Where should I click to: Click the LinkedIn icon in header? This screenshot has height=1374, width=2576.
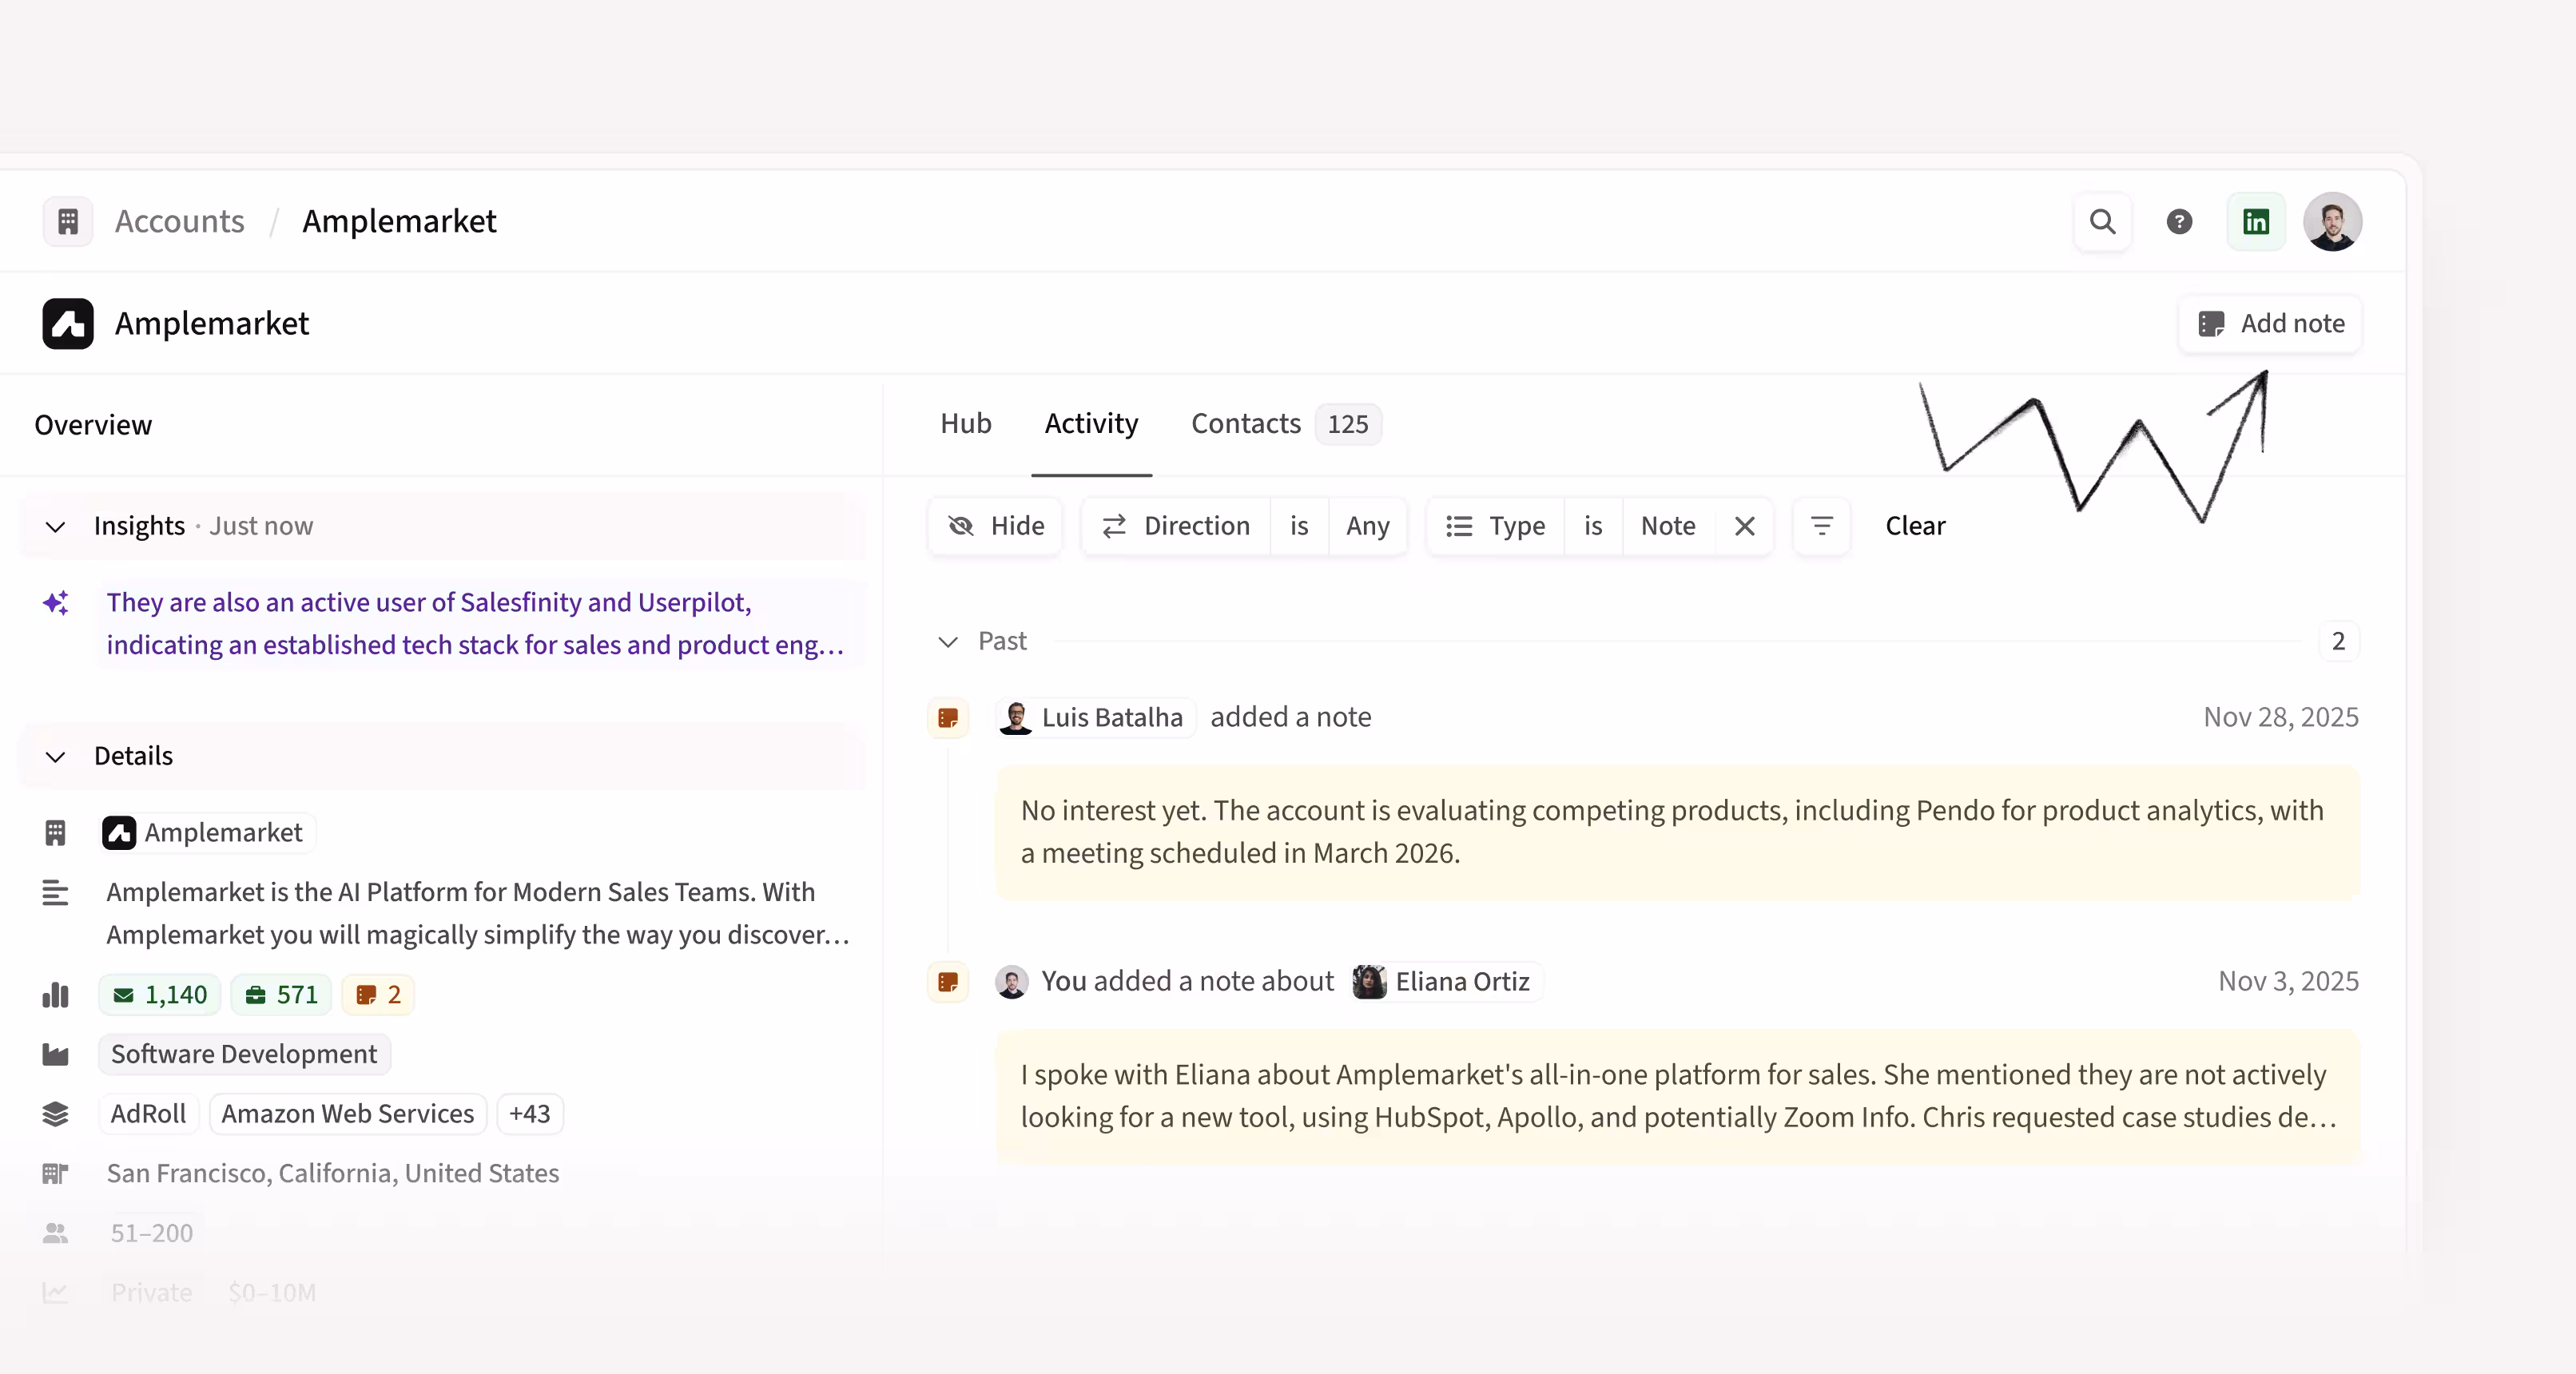(x=2255, y=221)
